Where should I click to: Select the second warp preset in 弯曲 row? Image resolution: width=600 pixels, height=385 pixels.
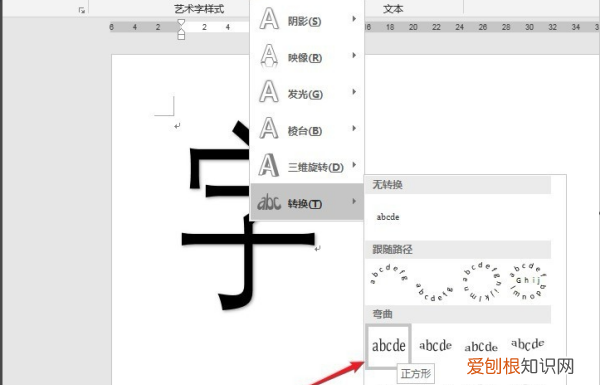pyautogui.click(x=435, y=346)
